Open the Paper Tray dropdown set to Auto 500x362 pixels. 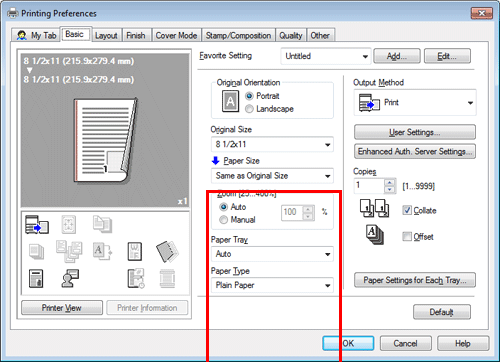click(272, 254)
